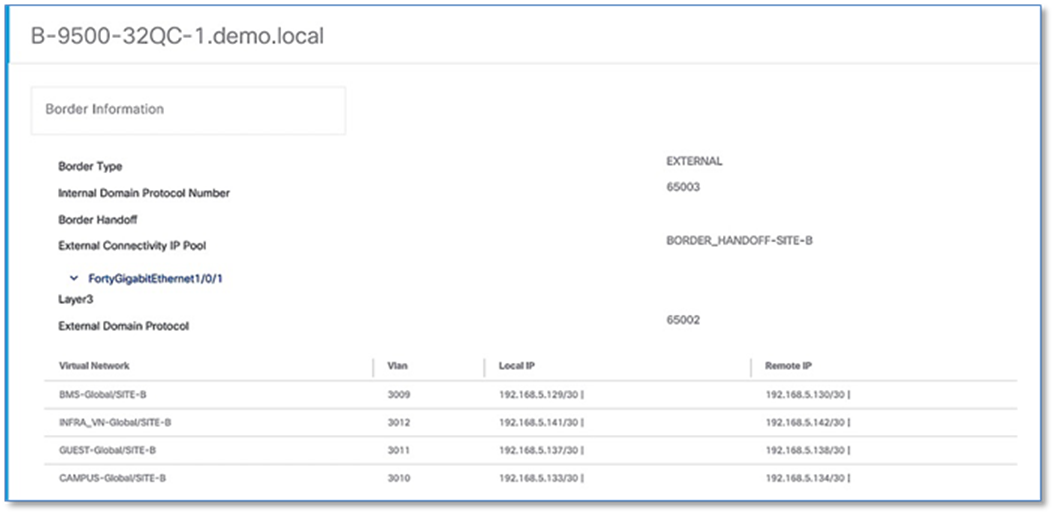This screenshot has width=1055, height=515.
Task: Click the Remote IP column header
Action: pos(788,366)
